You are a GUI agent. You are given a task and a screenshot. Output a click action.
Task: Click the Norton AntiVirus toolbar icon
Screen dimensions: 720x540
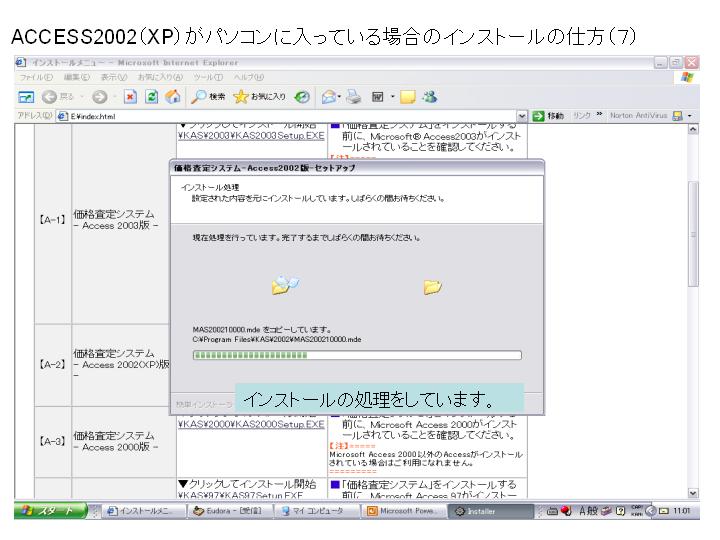[677, 116]
